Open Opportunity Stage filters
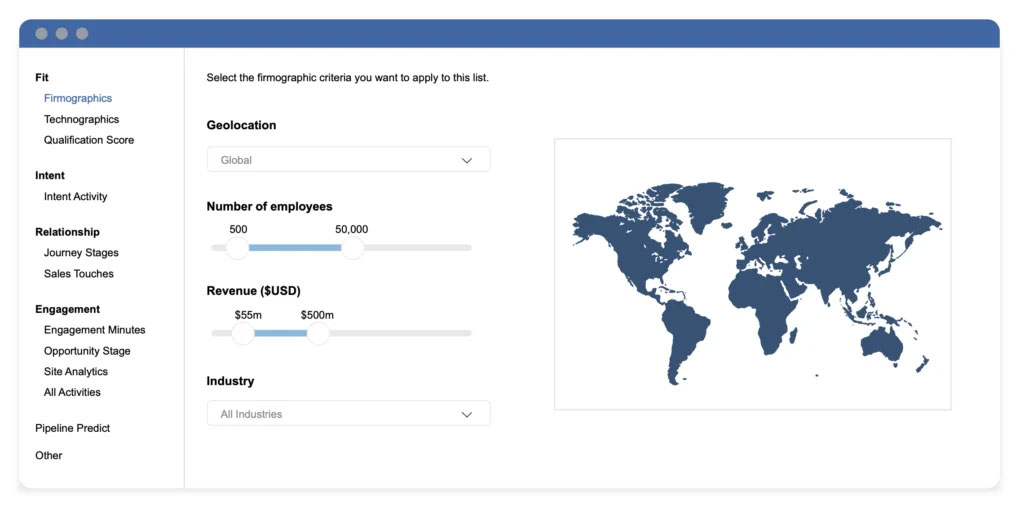 pyautogui.click(x=87, y=351)
